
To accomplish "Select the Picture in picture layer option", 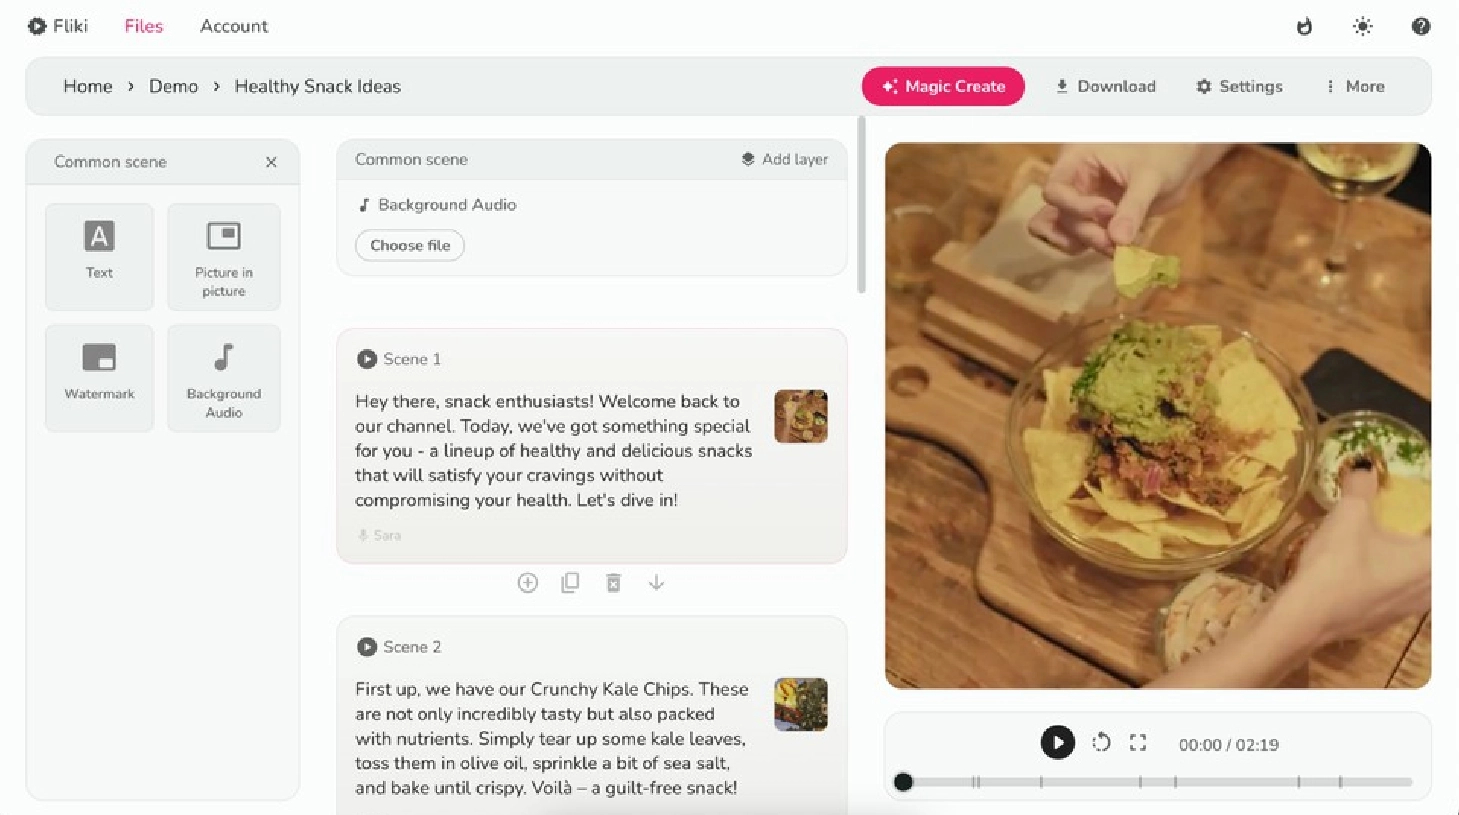I will coord(224,256).
